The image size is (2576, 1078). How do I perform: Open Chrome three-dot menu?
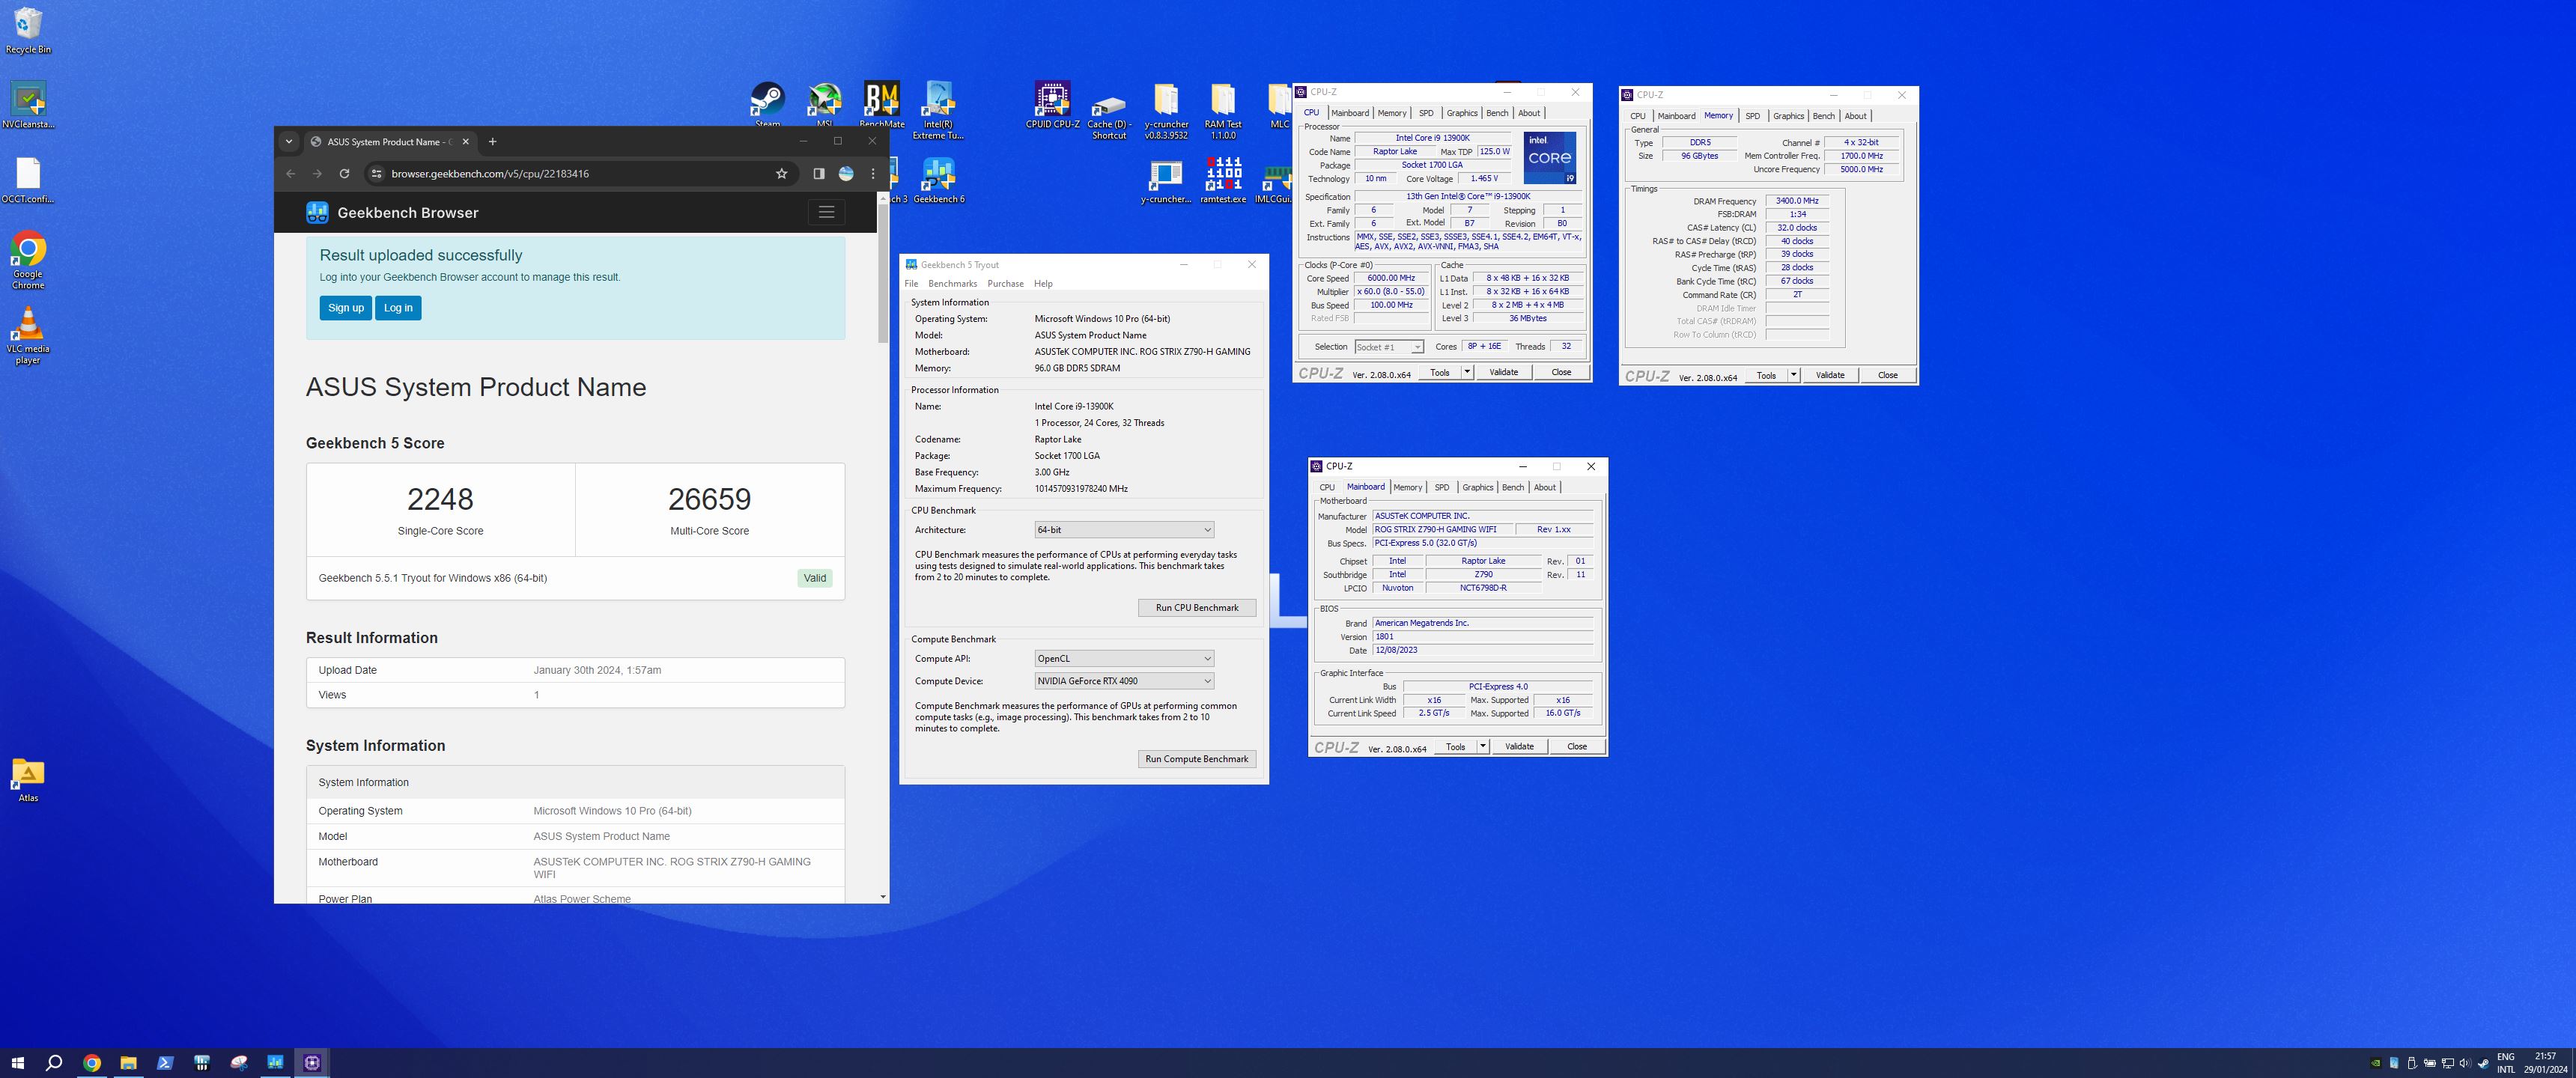click(x=873, y=173)
